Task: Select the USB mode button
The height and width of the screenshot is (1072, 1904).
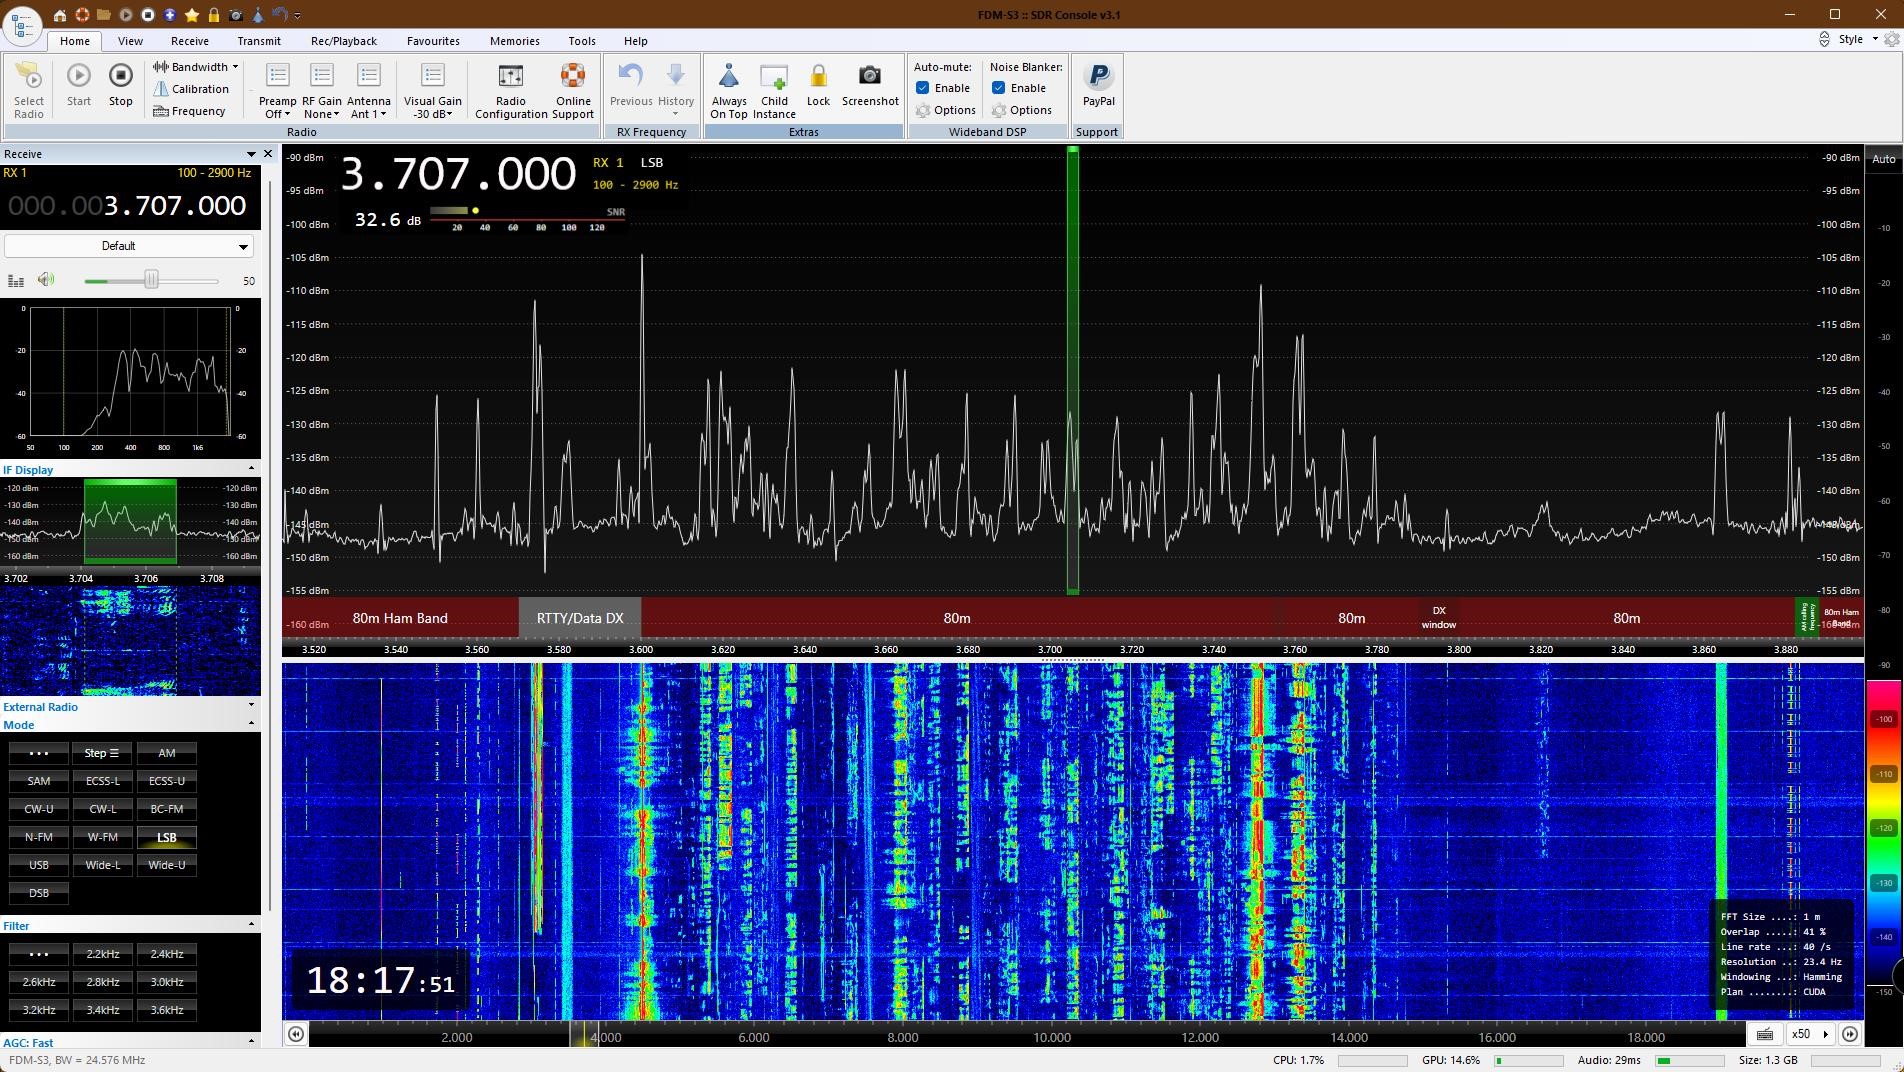Action: pos(39,865)
